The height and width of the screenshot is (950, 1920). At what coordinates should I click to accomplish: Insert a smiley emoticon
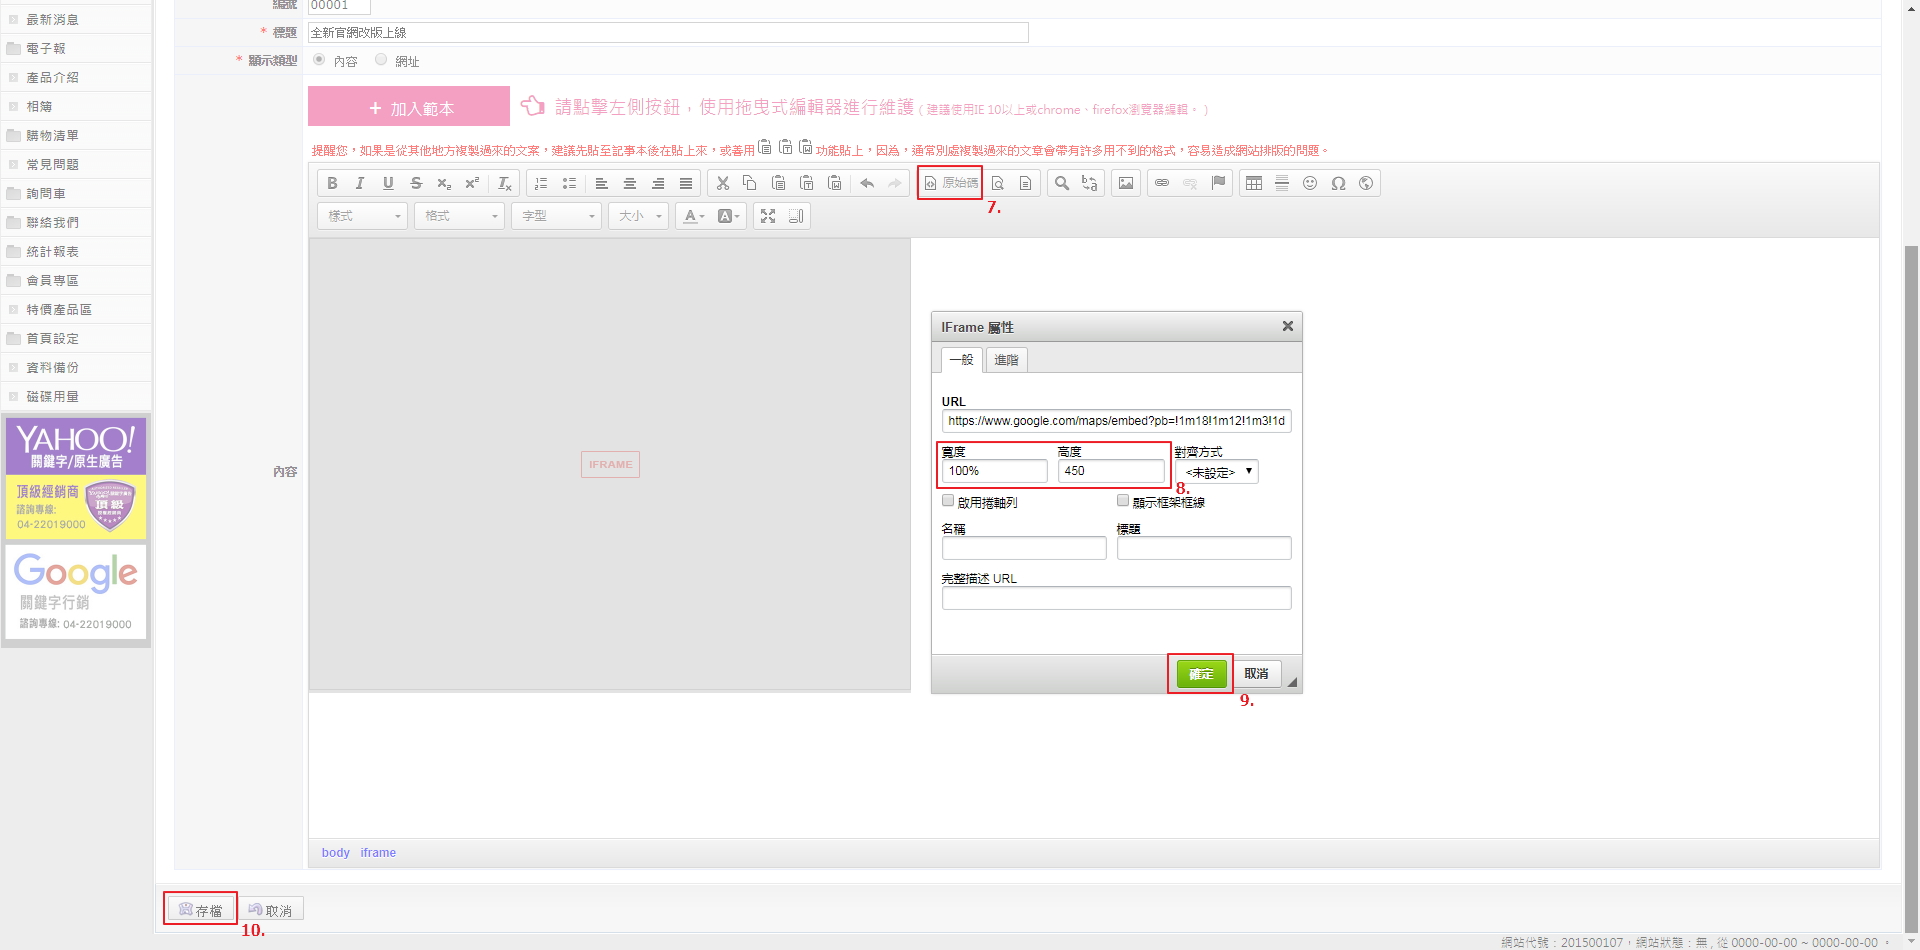tap(1310, 183)
